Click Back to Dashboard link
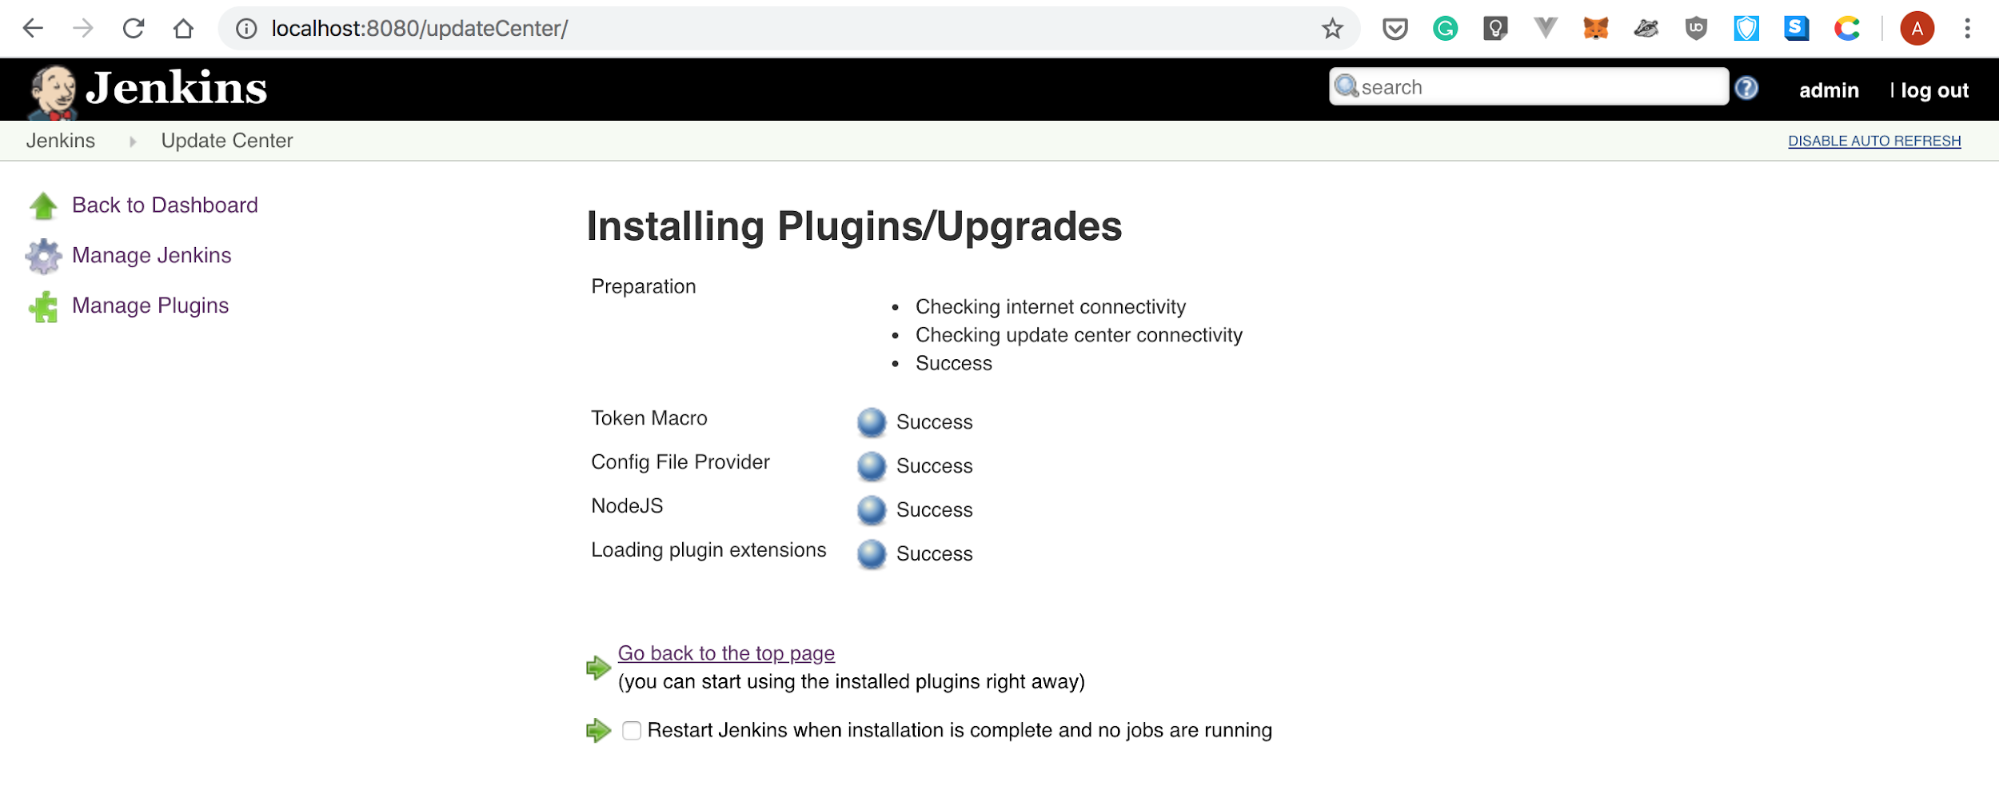Image resolution: width=1999 pixels, height=799 pixels. 165,205
